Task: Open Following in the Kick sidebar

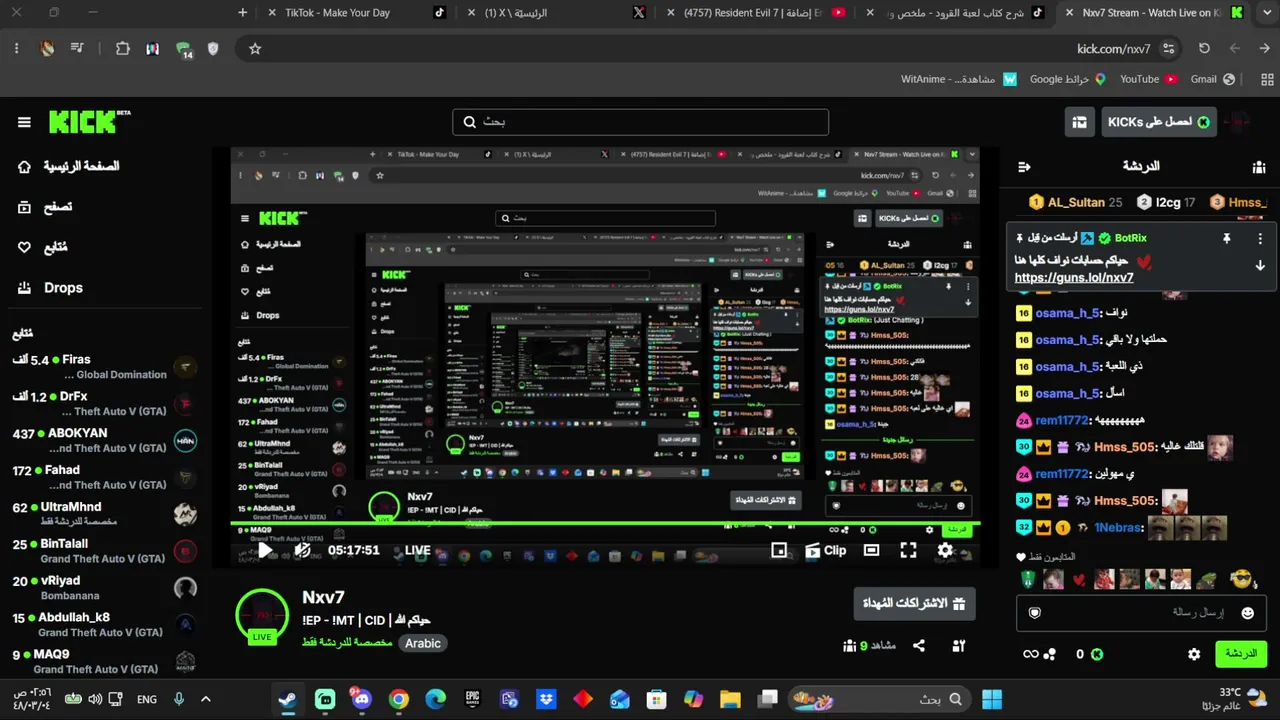Action: (x=42, y=247)
